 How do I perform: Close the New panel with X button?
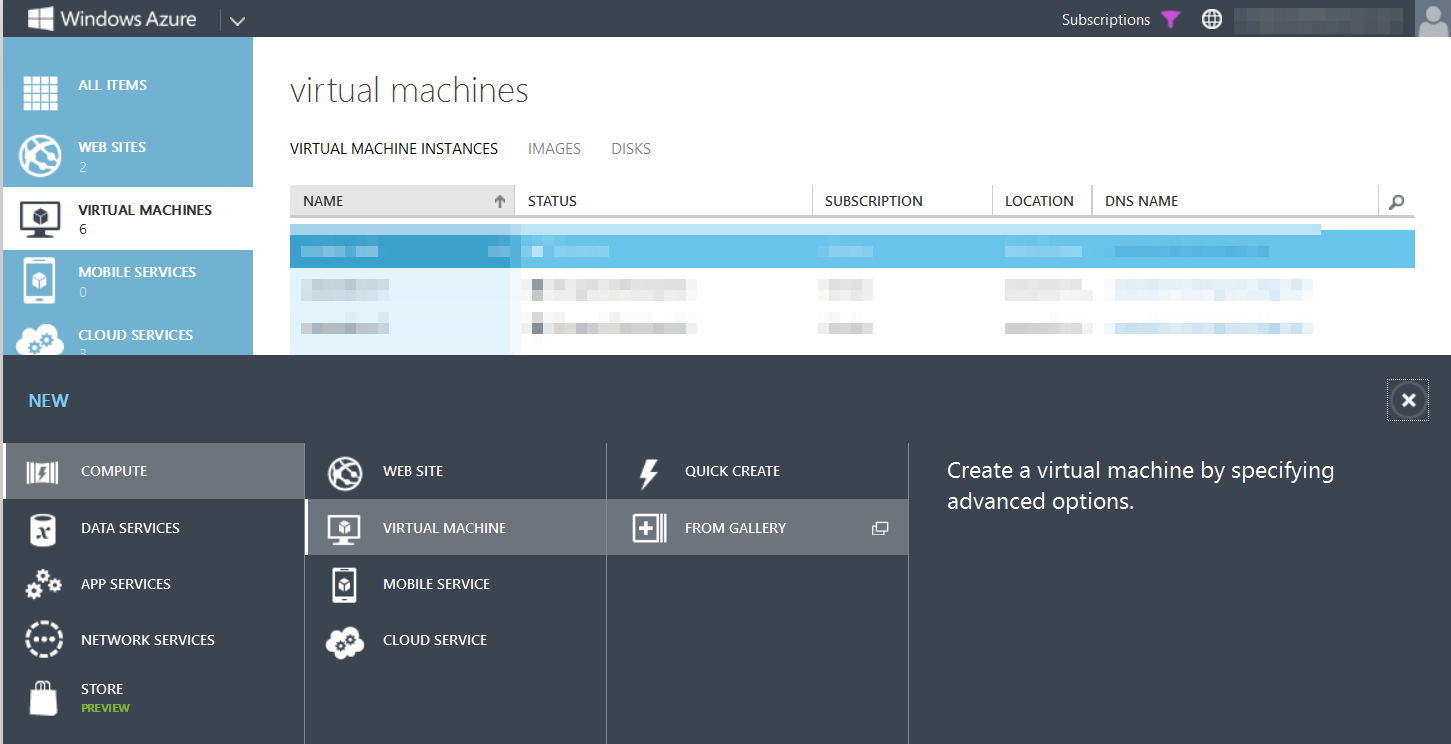pyautogui.click(x=1408, y=401)
